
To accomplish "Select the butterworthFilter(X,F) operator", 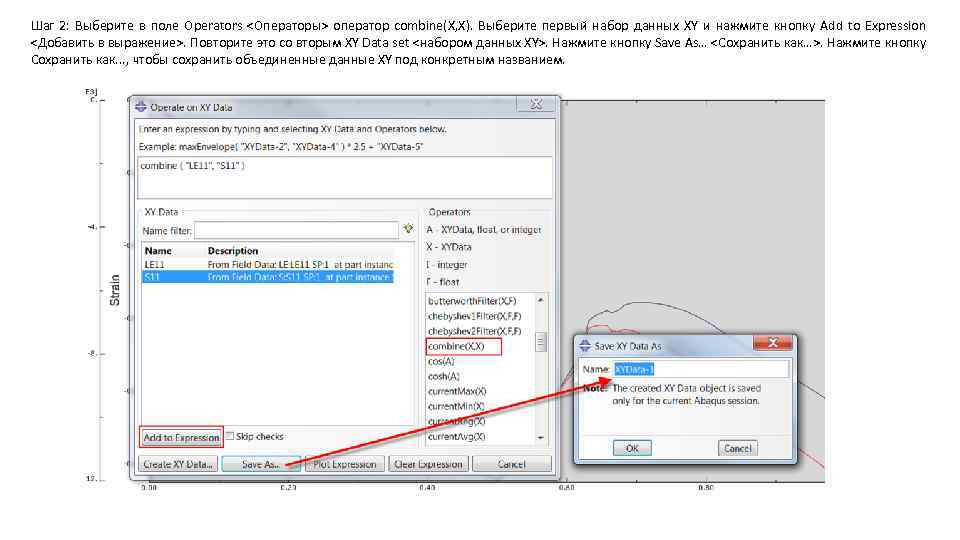I will (x=472, y=301).
